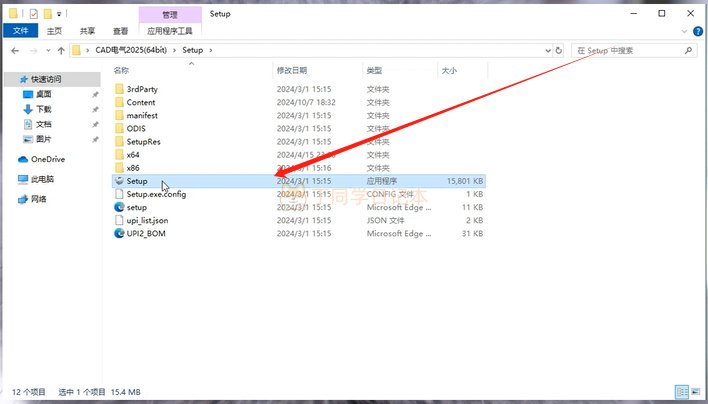708x404 pixels.
Task: Click the 2024/10/7 18:32 date cell
Action: point(306,102)
